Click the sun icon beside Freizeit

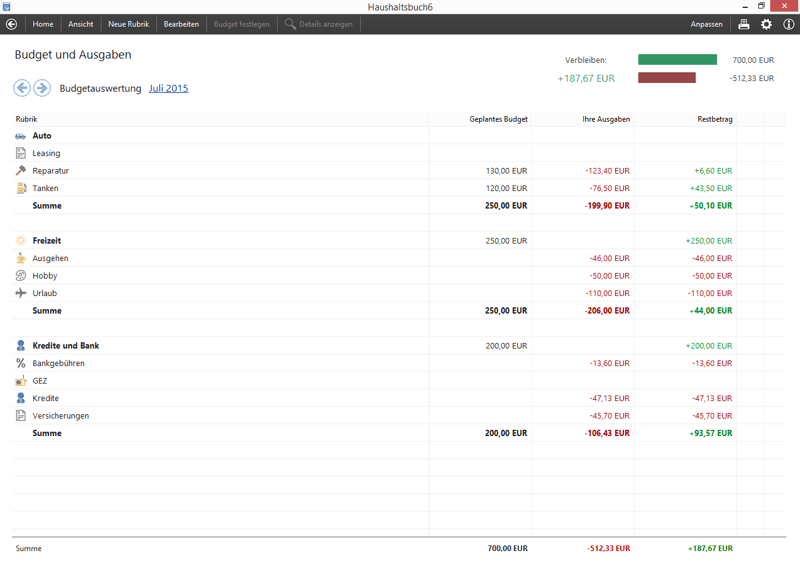click(x=21, y=241)
